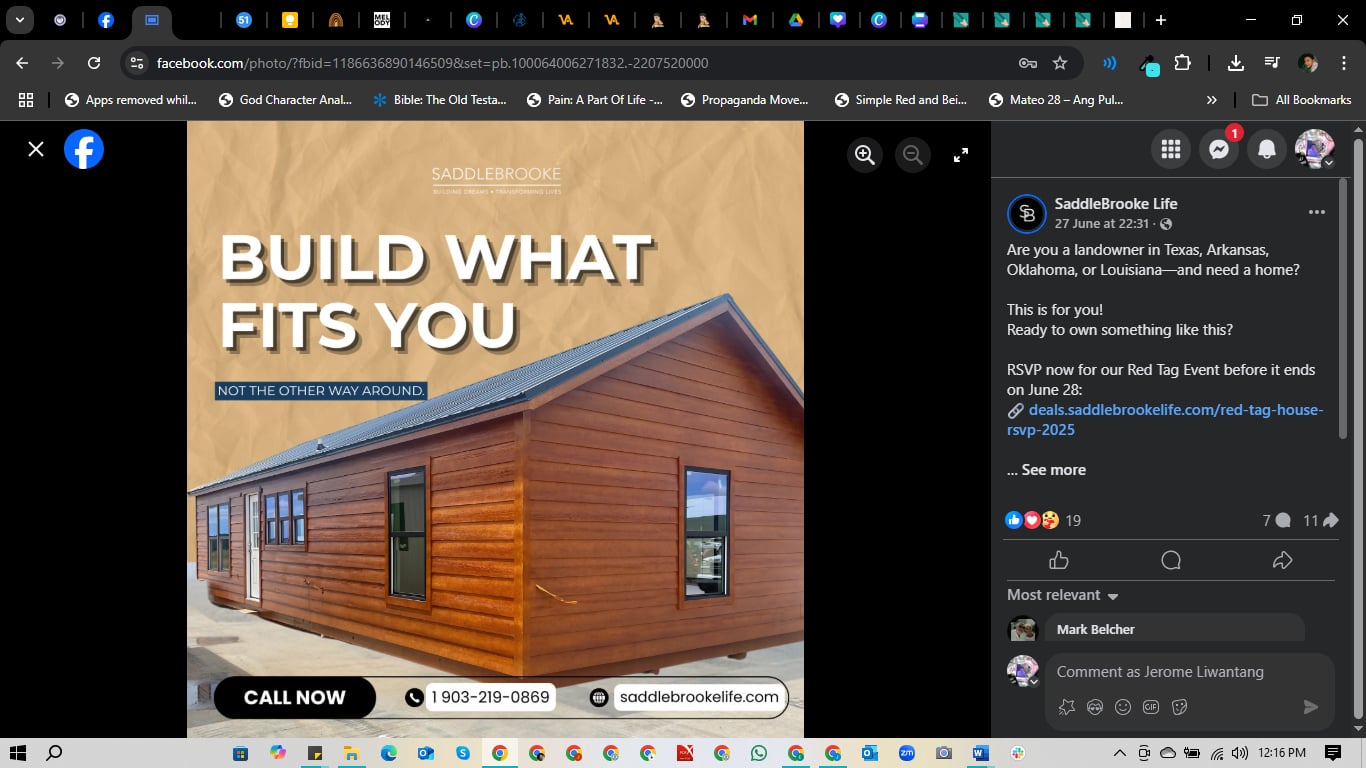This screenshot has width=1366, height=768.
Task: Share the post using the arrow icon
Action: pos(1282,560)
